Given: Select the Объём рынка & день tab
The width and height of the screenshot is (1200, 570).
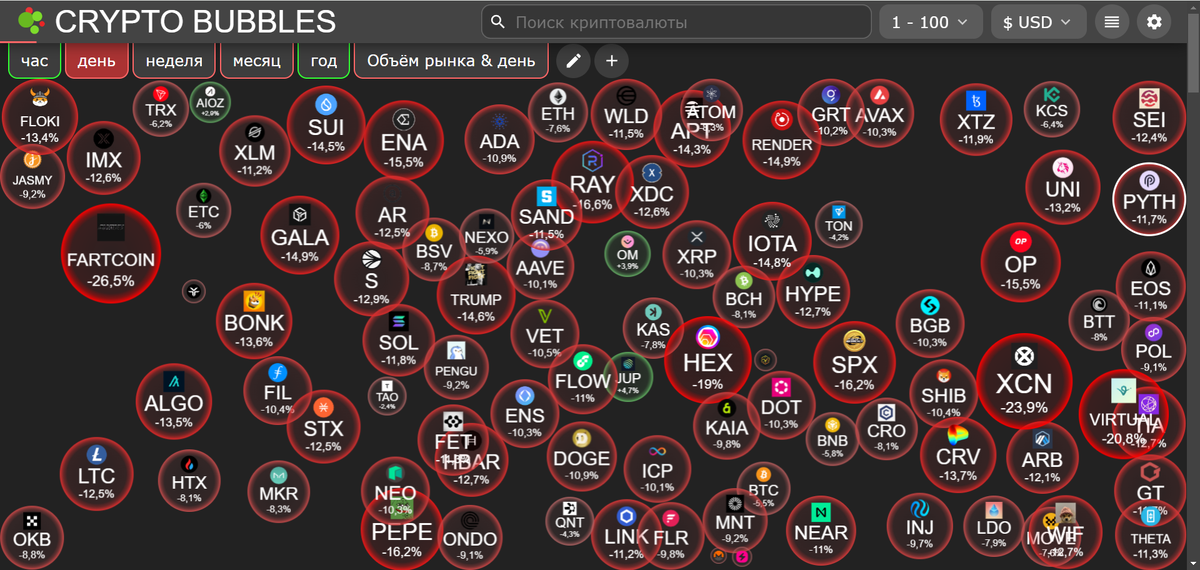Looking at the screenshot, I should (x=451, y=61).
